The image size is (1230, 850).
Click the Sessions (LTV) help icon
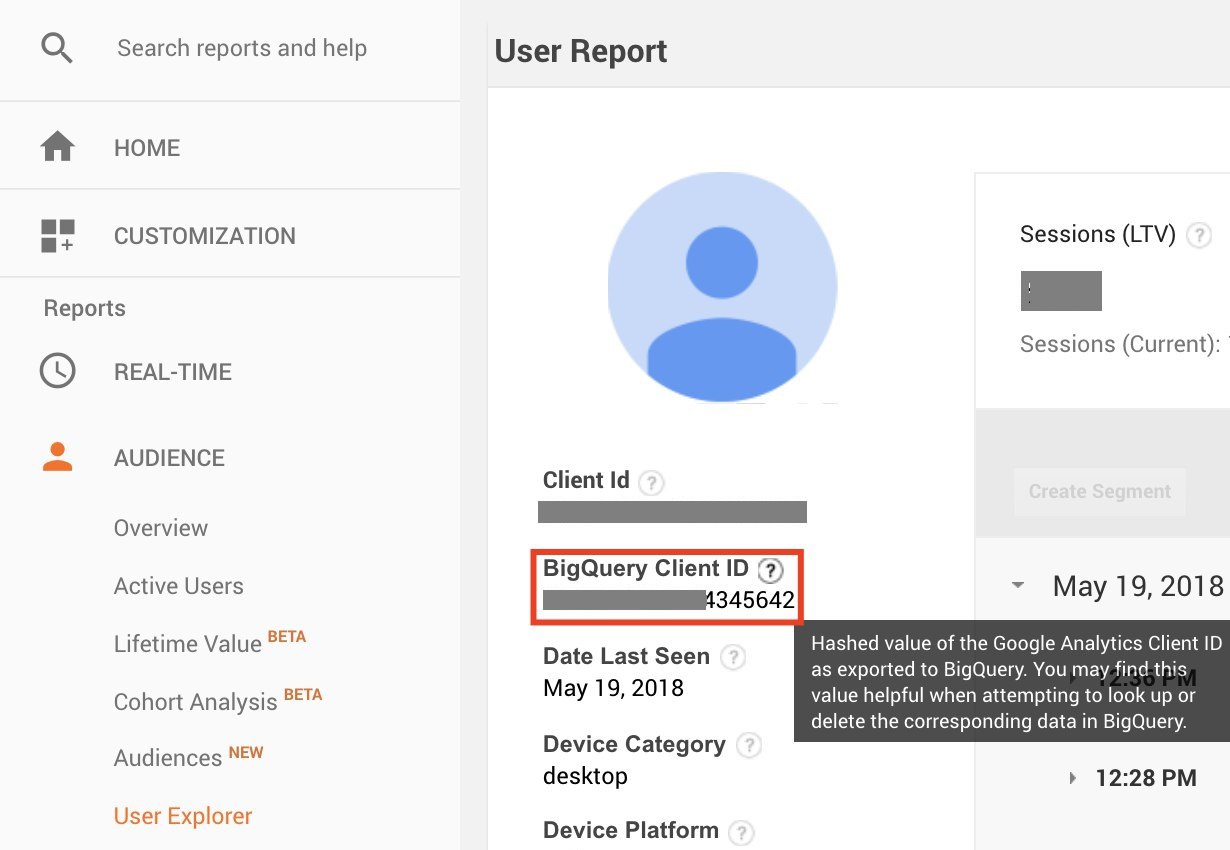click(1198, 236)
